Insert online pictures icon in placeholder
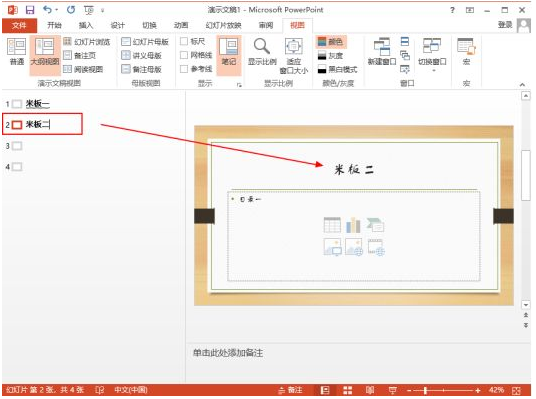The image size is (536, 399). [x=354, y=247]
